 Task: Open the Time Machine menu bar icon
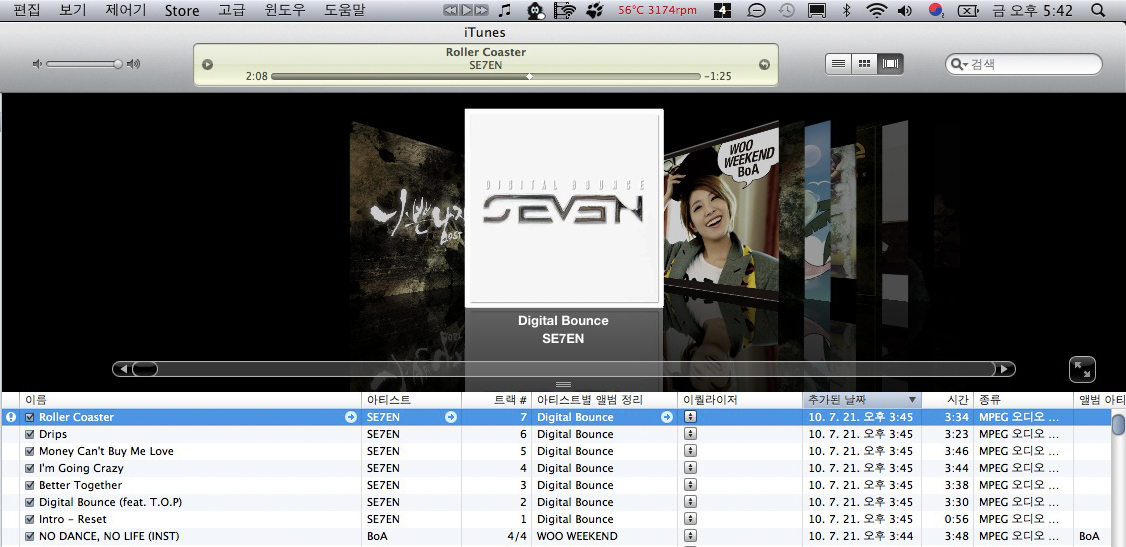[x=787, y=10]
